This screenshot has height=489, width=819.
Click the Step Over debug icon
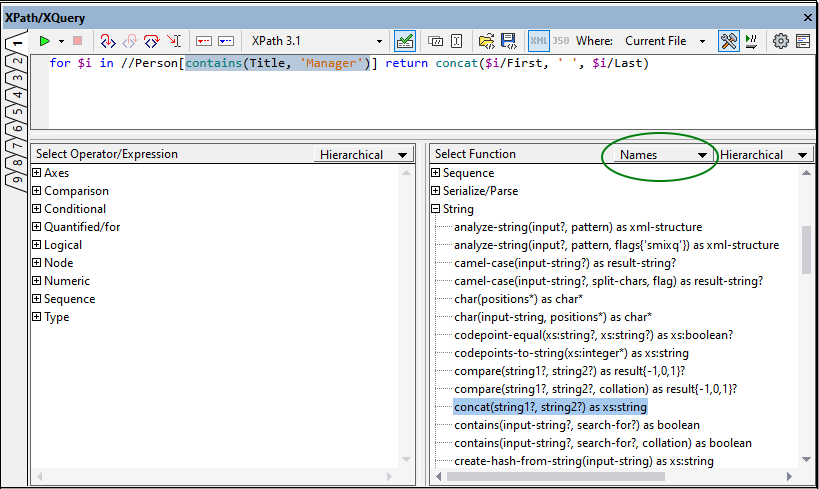point(152,41)
